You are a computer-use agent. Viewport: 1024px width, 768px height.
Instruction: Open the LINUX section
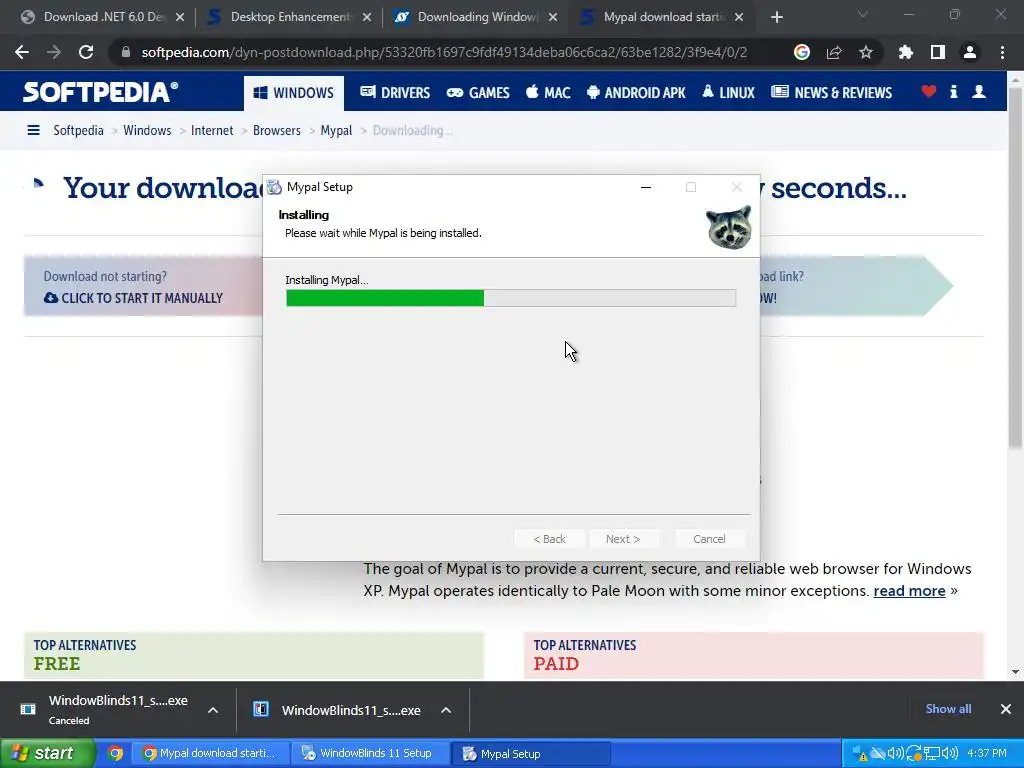(729, 93)
